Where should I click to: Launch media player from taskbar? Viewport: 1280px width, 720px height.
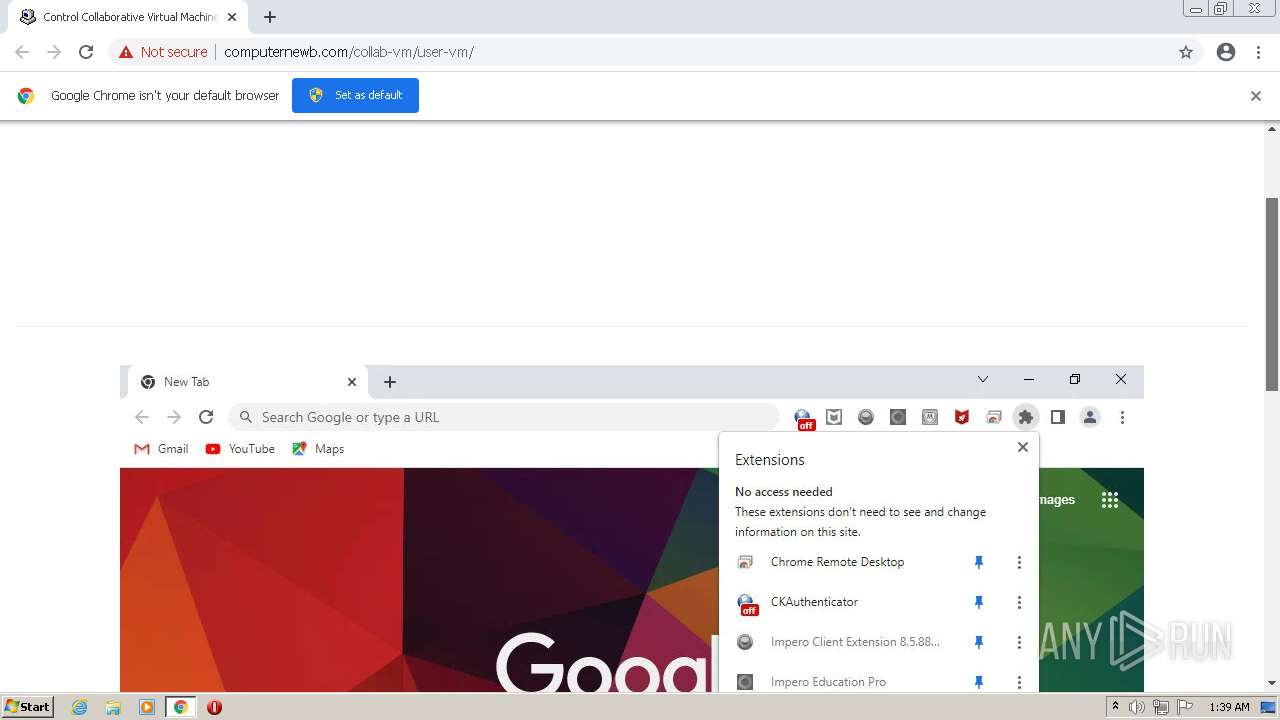147,707
